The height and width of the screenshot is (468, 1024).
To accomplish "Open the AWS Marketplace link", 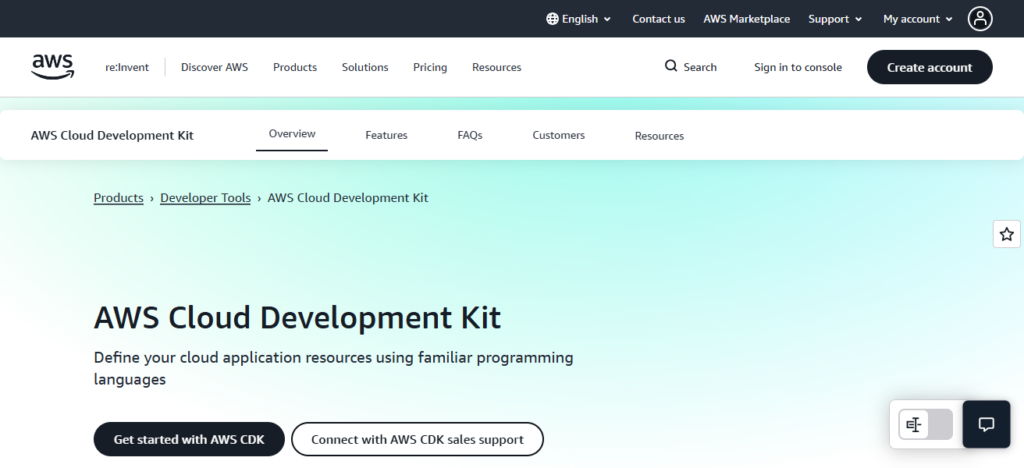I will click(x=746, y=19).
